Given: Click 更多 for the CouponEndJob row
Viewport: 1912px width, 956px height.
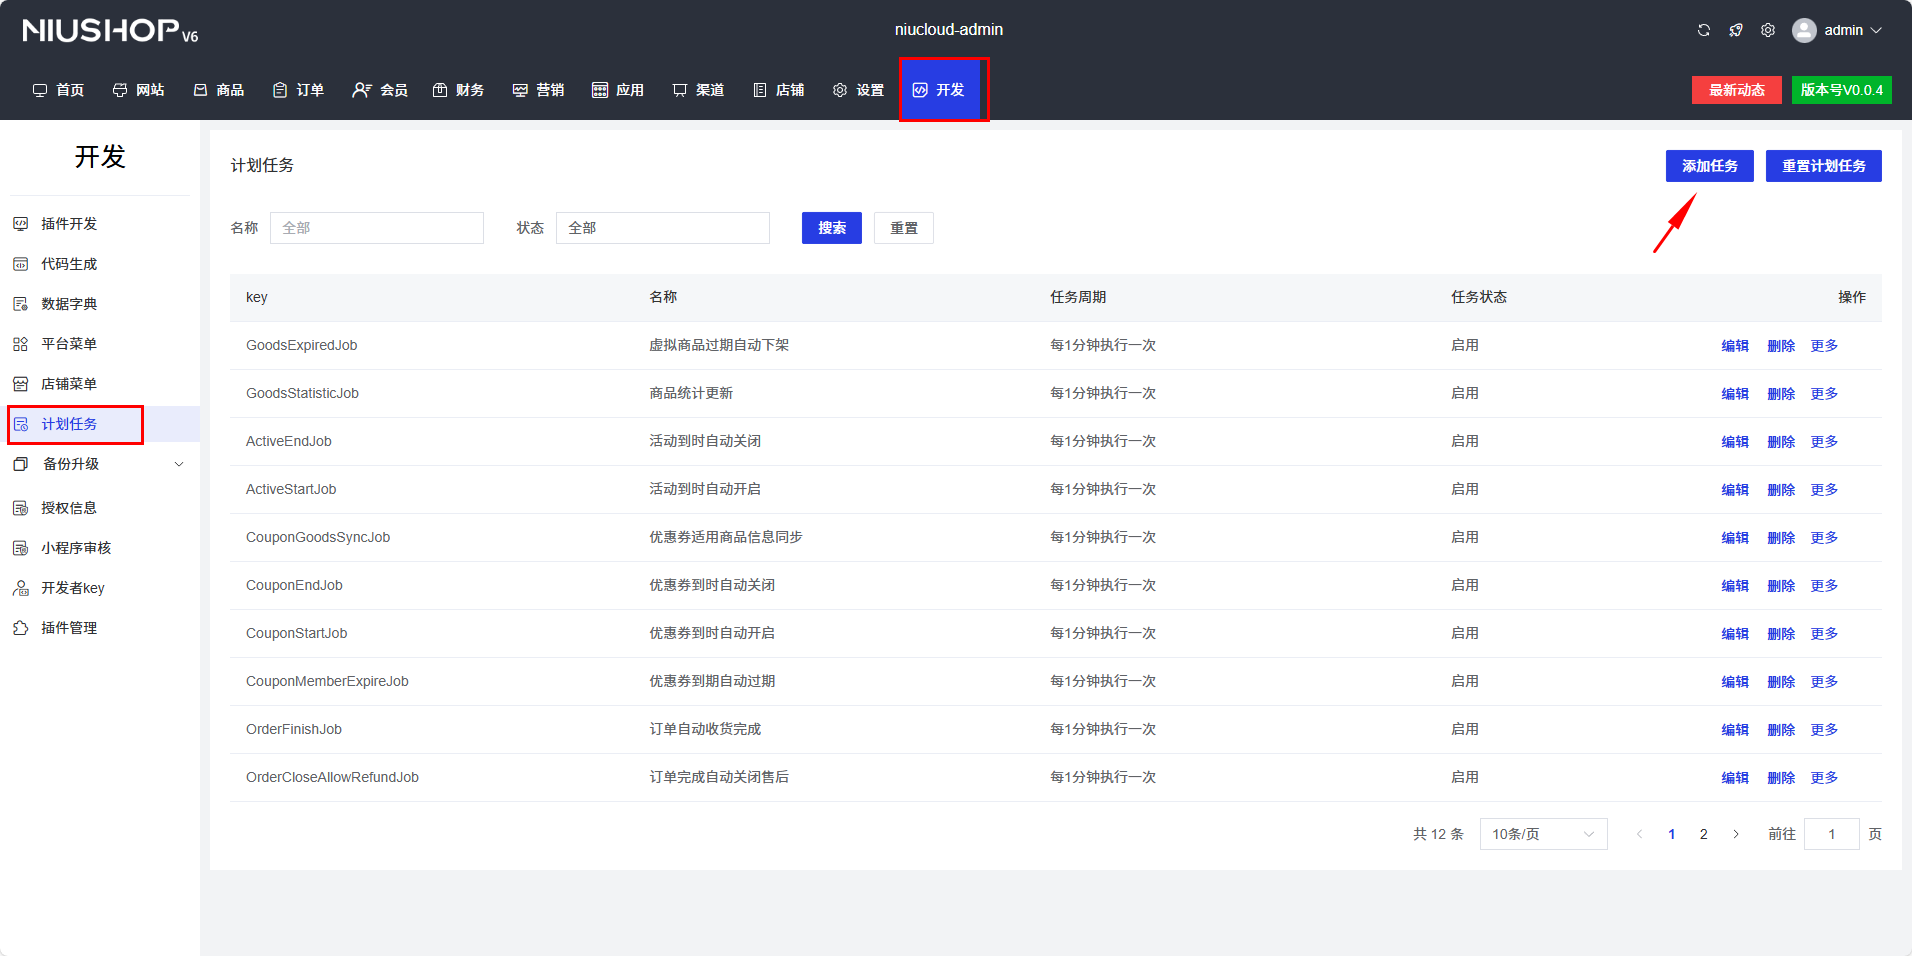Looking at the screenshot, I should point(1823,586).
